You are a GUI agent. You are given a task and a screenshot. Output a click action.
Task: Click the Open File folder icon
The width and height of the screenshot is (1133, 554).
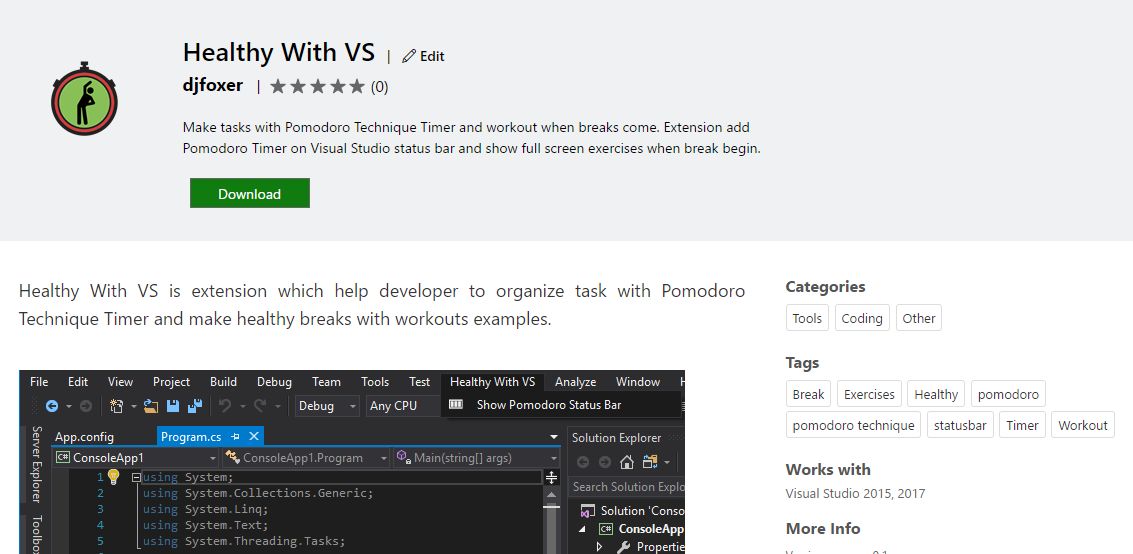151,406
